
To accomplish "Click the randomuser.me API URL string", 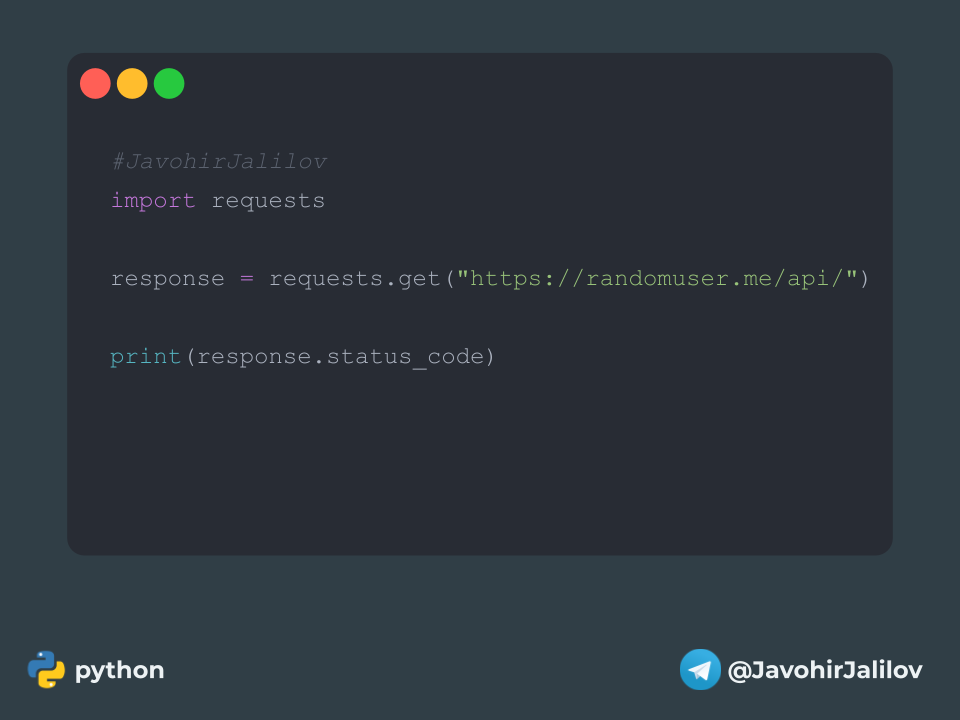I will pos(658,278).
